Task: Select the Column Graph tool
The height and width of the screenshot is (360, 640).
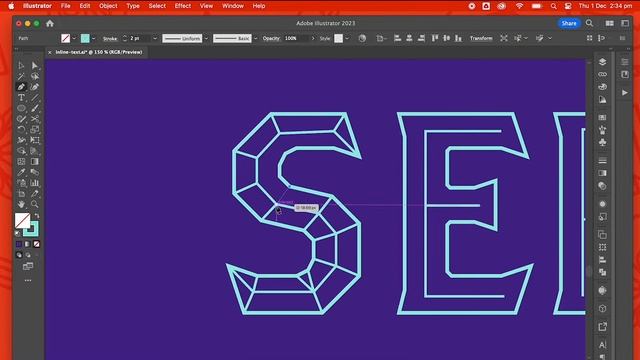Action: click(x=35, y=183)
